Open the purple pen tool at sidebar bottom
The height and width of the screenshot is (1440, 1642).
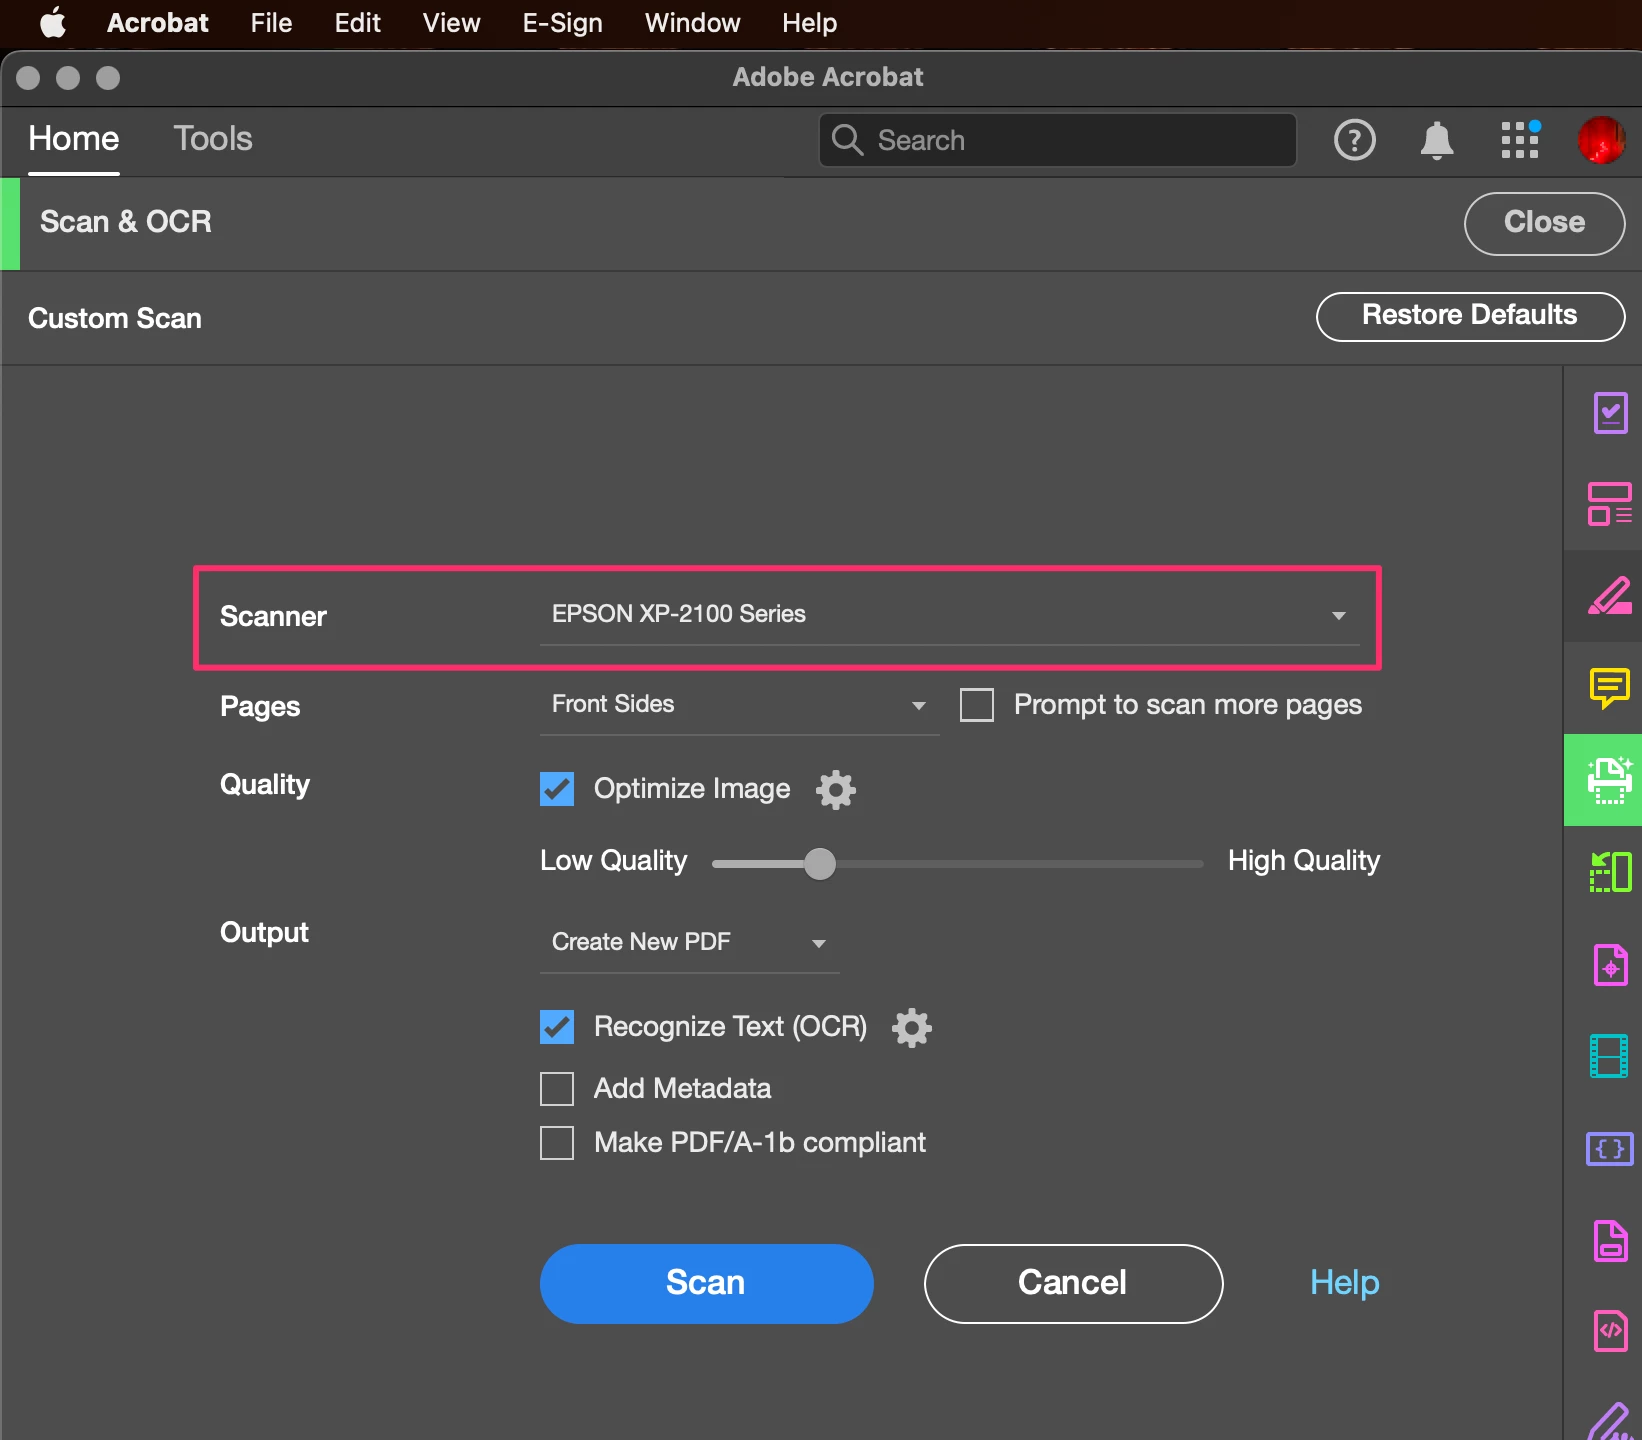(1610, 1420)
